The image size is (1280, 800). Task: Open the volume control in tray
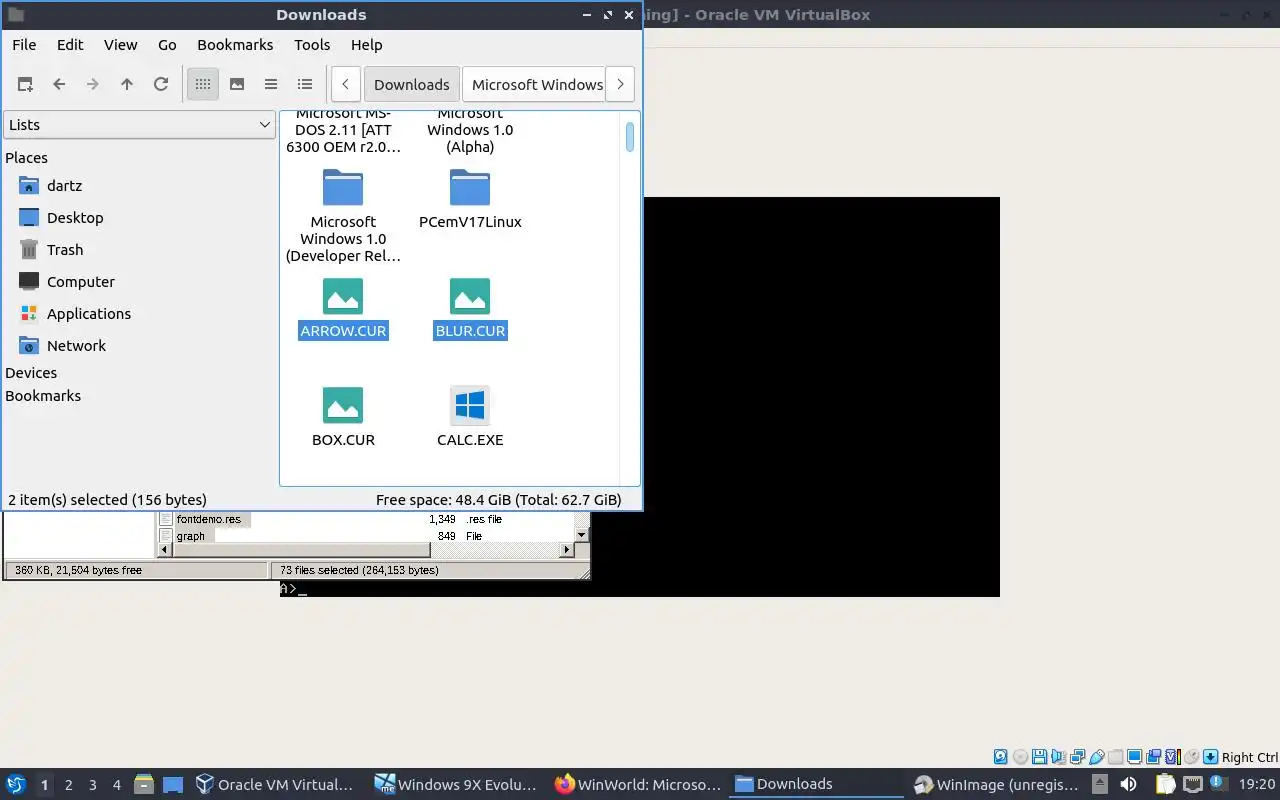pyautogui.click(x=1128, y=784)
